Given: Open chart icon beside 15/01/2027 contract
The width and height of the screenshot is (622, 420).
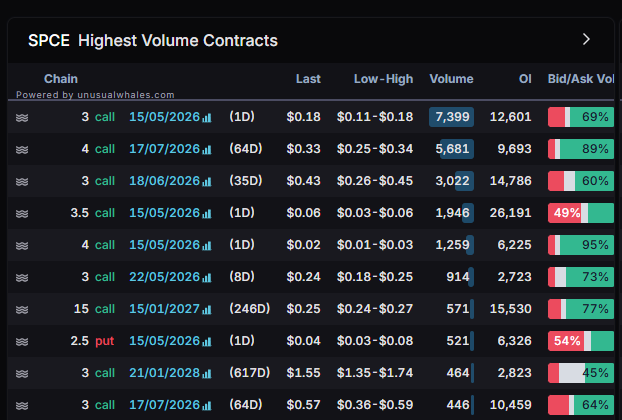Looking at the screenshot, I should (207, 310).
